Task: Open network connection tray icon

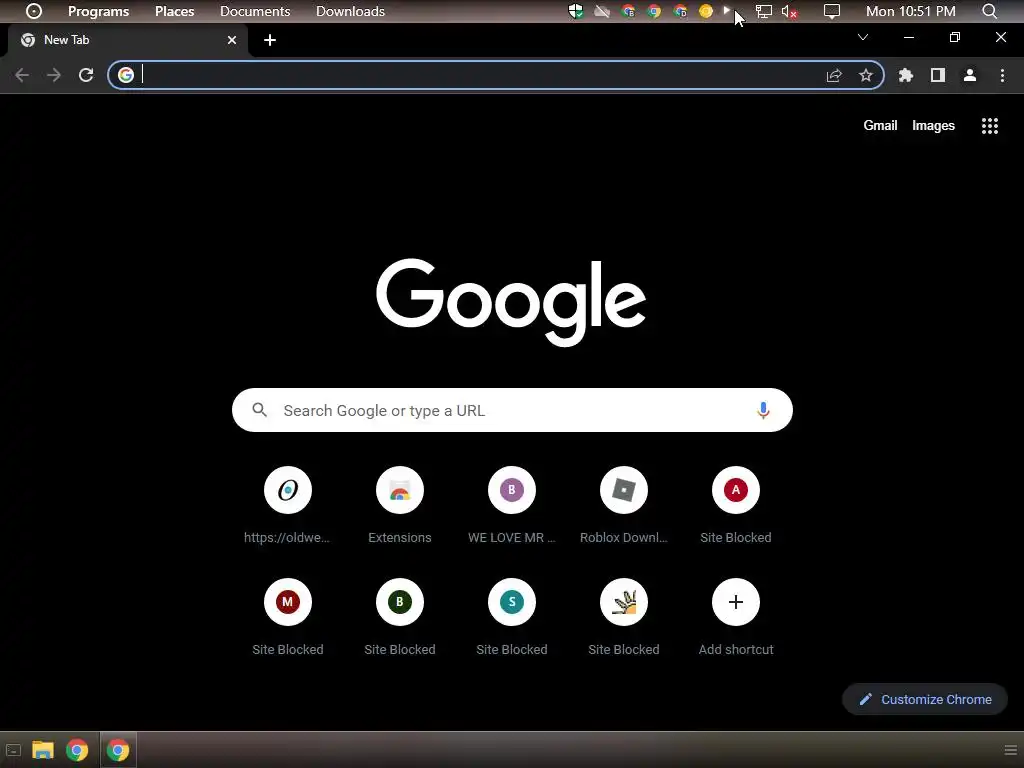Action: (763, 11)
